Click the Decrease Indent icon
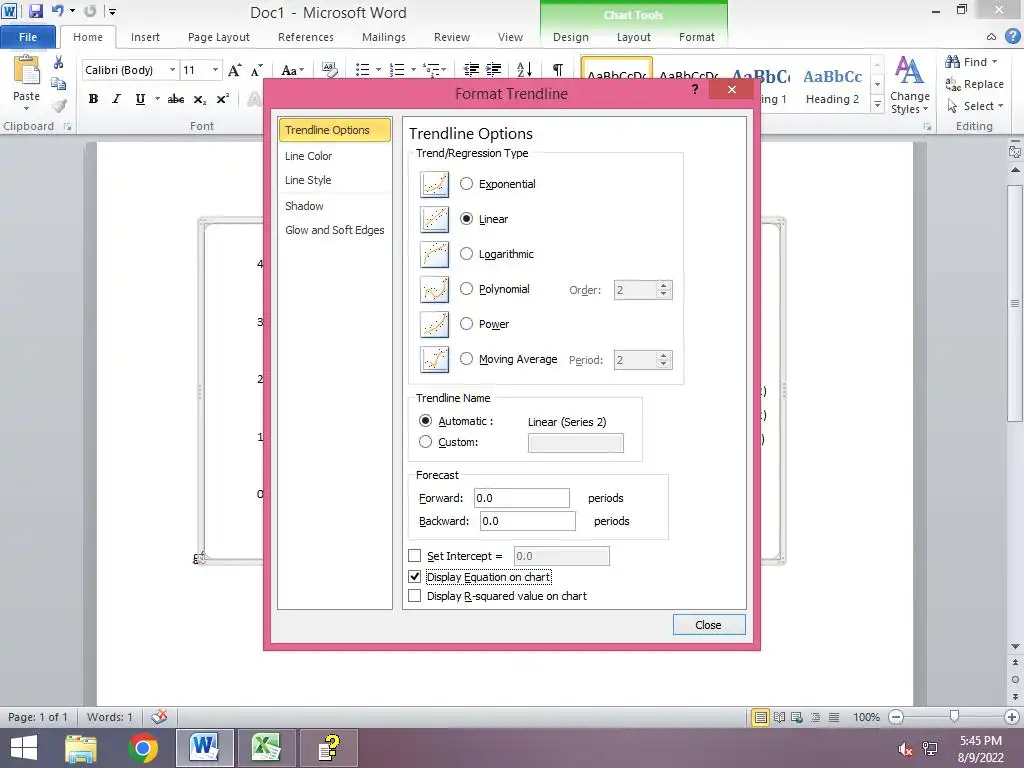Image resolution: width=1024 pixels, height=768 pixels. coord(471,70)
